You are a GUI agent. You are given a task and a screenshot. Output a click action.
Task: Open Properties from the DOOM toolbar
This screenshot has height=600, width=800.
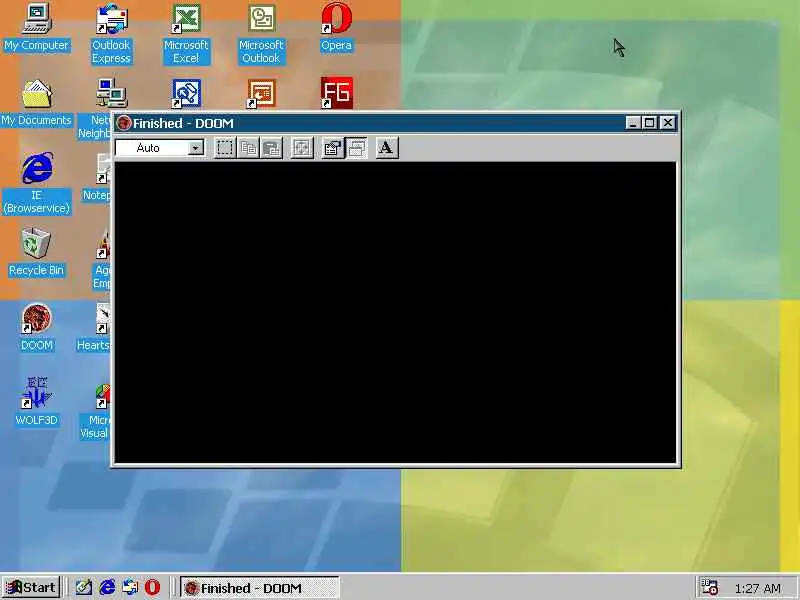333,148
